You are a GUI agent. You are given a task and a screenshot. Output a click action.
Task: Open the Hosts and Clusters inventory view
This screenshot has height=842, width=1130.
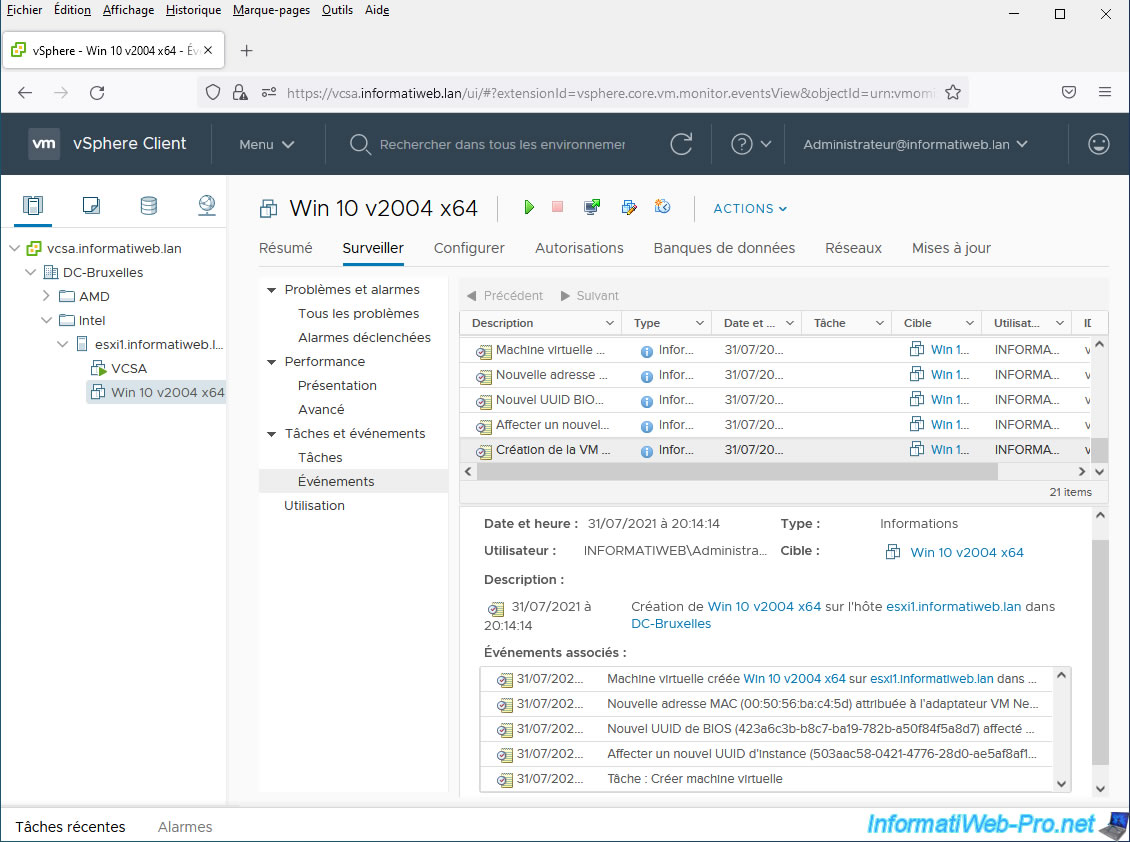[33, 206]
